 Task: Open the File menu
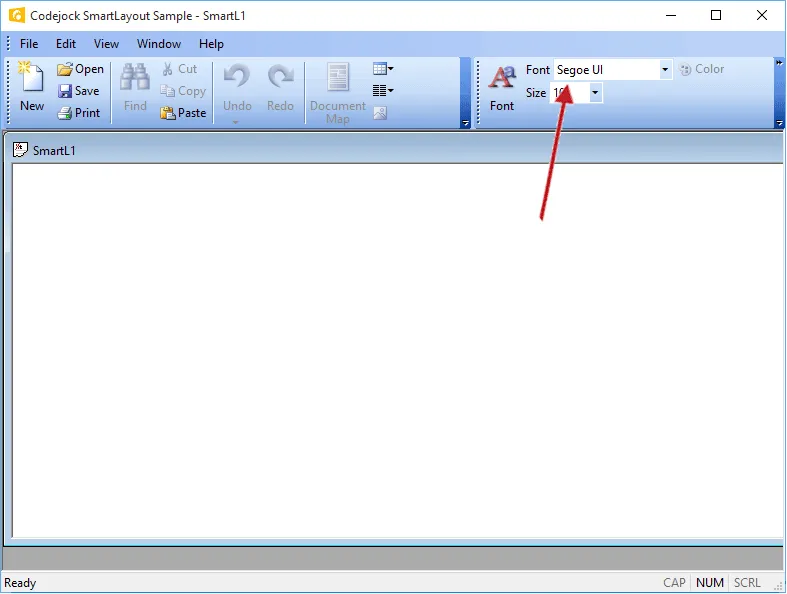click(x=29, y=44)
